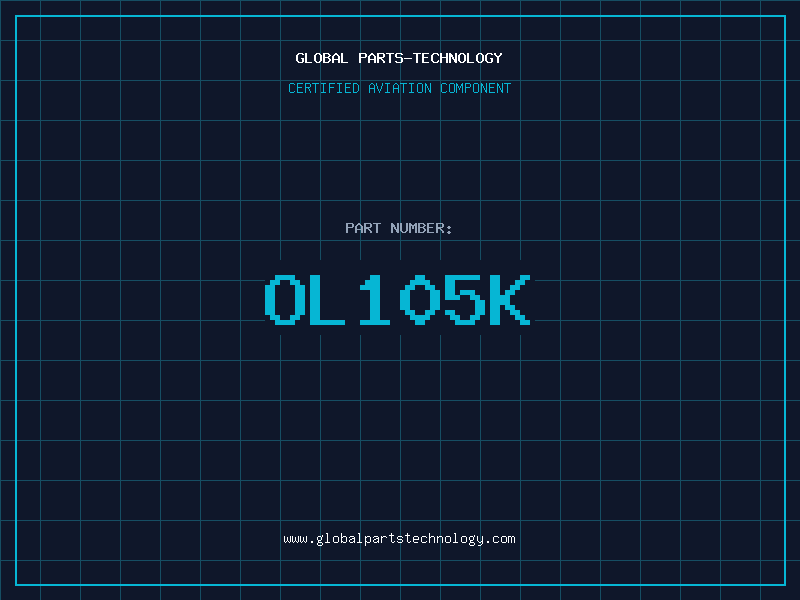Click the 'www' prefix of the website URL
This screenshot has width=800, height=600.
[x=295, y=538]
